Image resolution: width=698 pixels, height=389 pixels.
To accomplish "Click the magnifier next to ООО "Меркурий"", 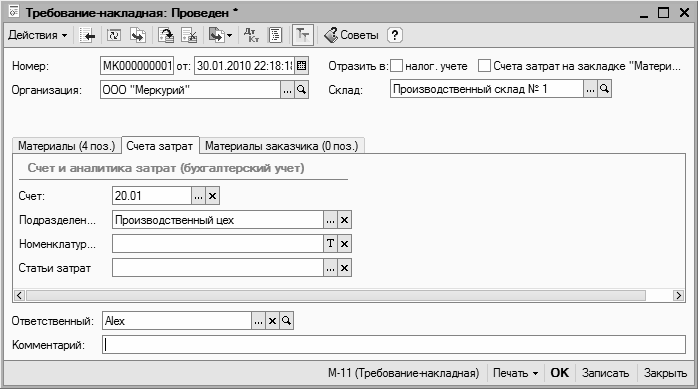I will click(301, 90).
